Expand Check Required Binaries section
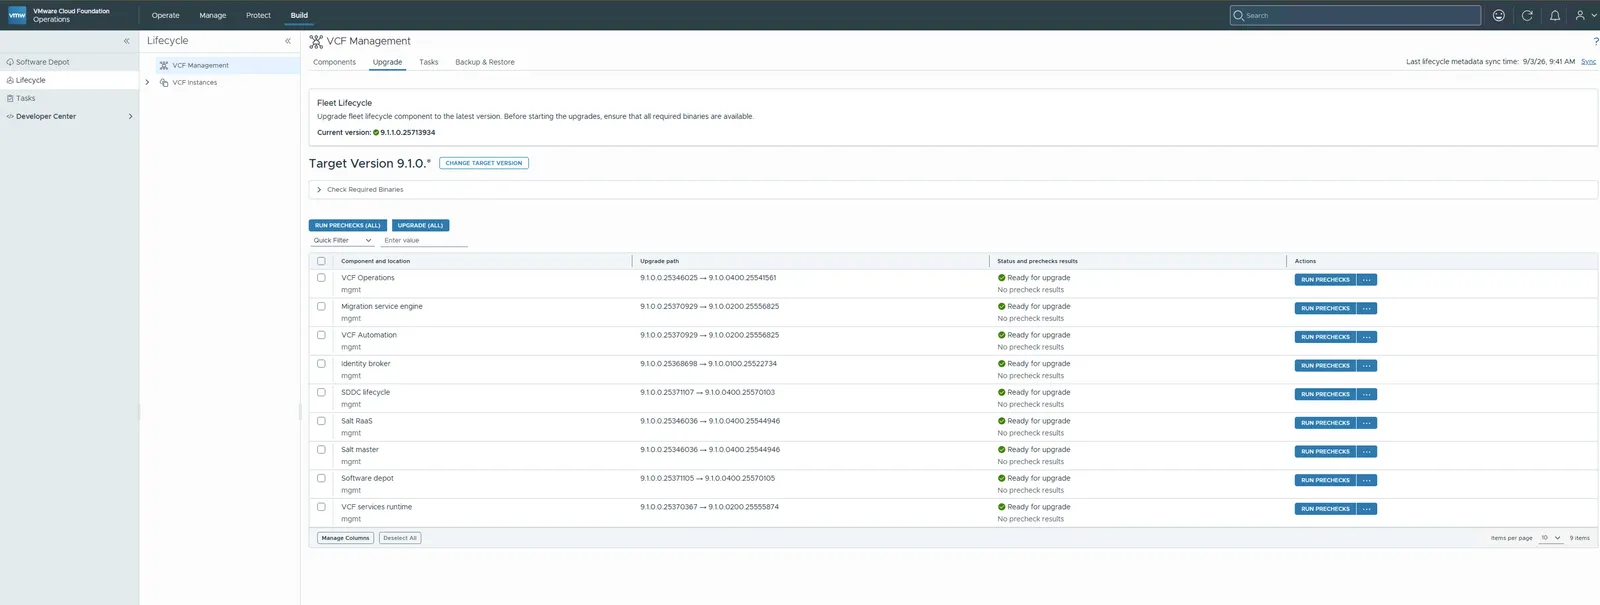The image size is (1600, 605). pos(319,189)
